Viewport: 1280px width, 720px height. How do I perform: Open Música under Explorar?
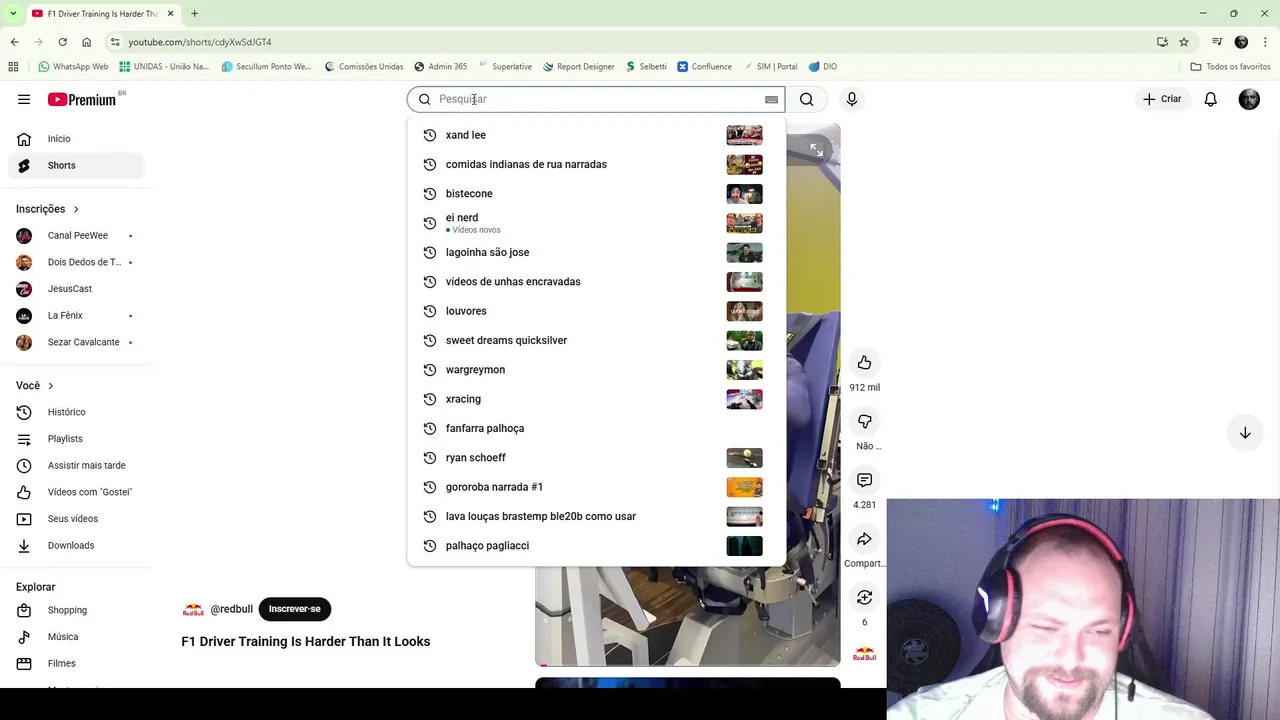point(76,637)
